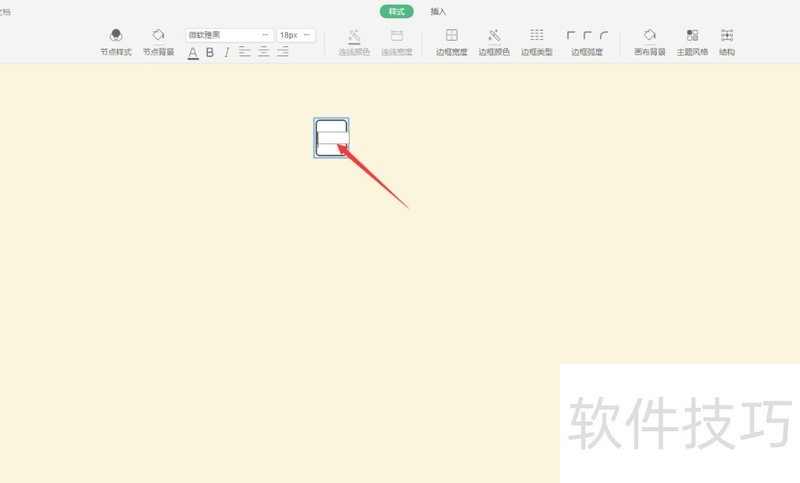Select the 样式 tab
Viewport: 800px width, 483px height.
tap(396, 12)
